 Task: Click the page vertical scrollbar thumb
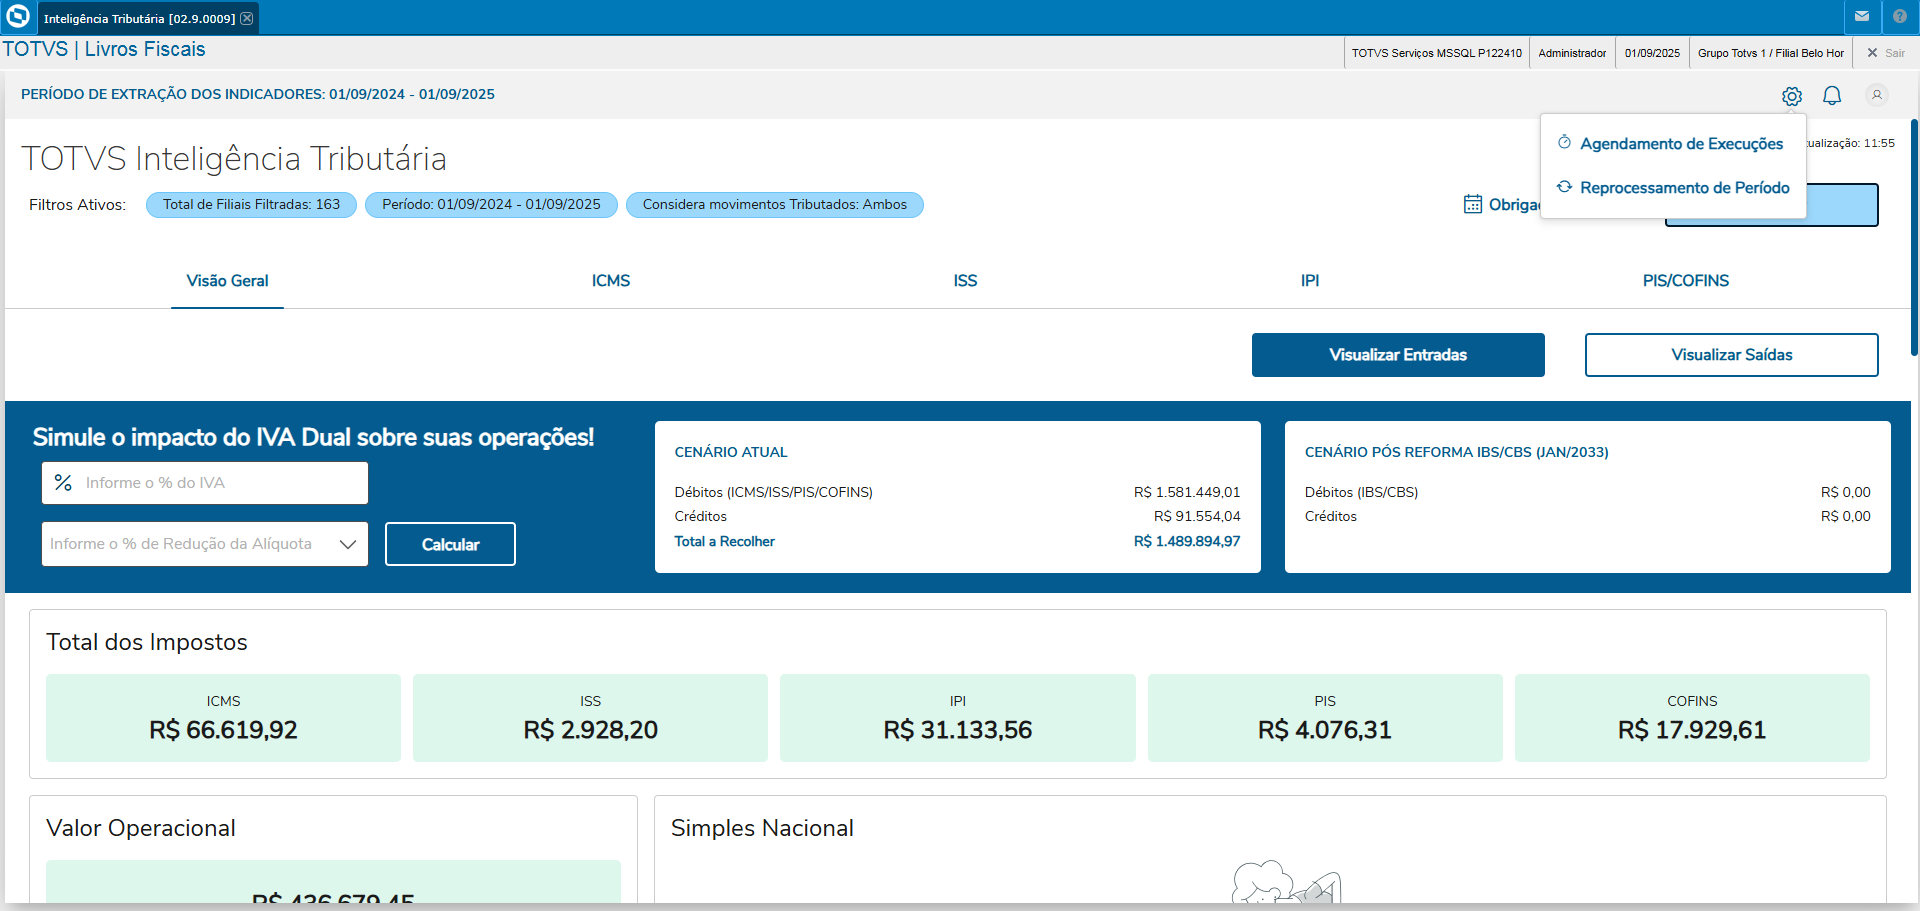[1915, 237]
